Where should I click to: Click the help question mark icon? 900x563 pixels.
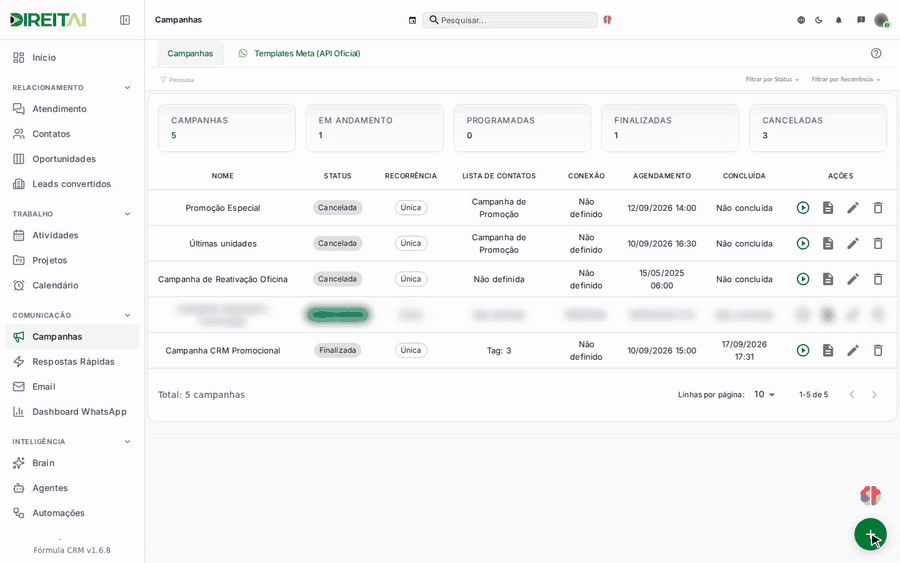click(876, 53)
